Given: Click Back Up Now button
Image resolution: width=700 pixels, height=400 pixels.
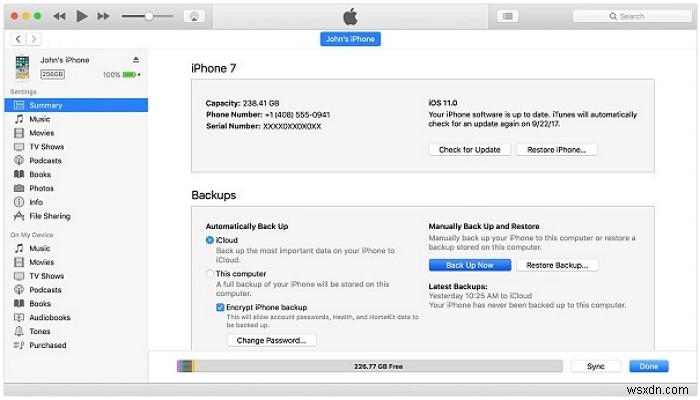Looking at the screenshot, I should click(470, 265).
